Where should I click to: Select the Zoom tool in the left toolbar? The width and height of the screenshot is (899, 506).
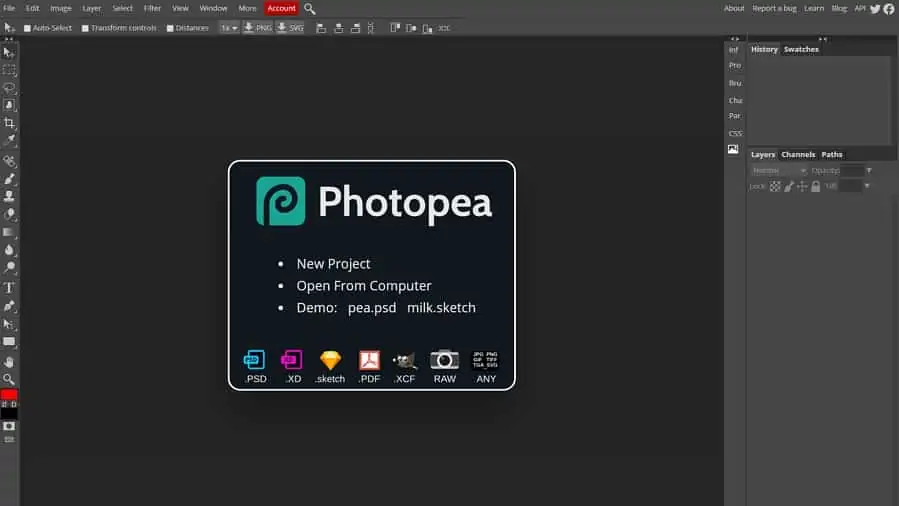tap(9, 379)
